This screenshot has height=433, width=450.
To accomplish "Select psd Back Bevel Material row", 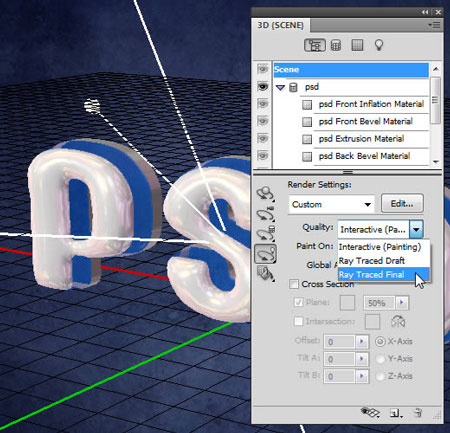I will click(x=351, y=156).
